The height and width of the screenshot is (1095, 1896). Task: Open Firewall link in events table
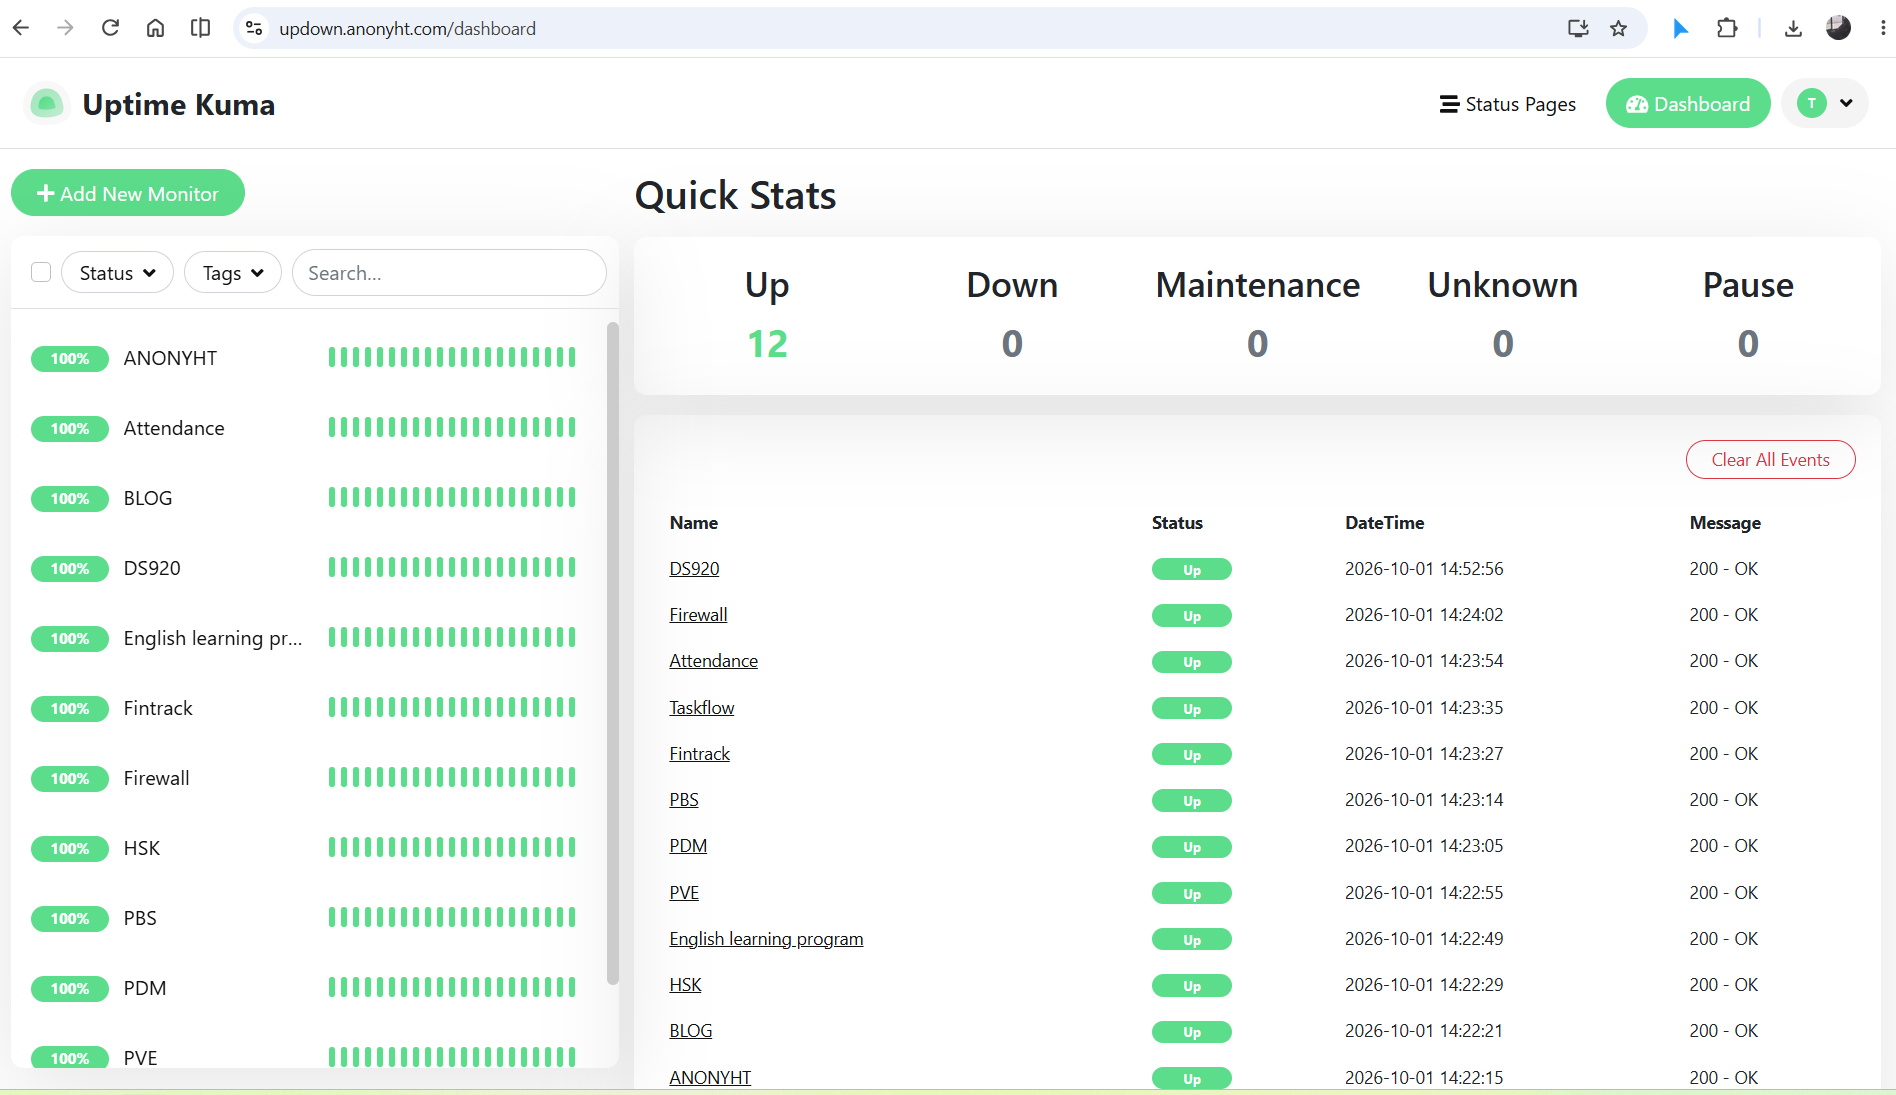tap(698, 614)
